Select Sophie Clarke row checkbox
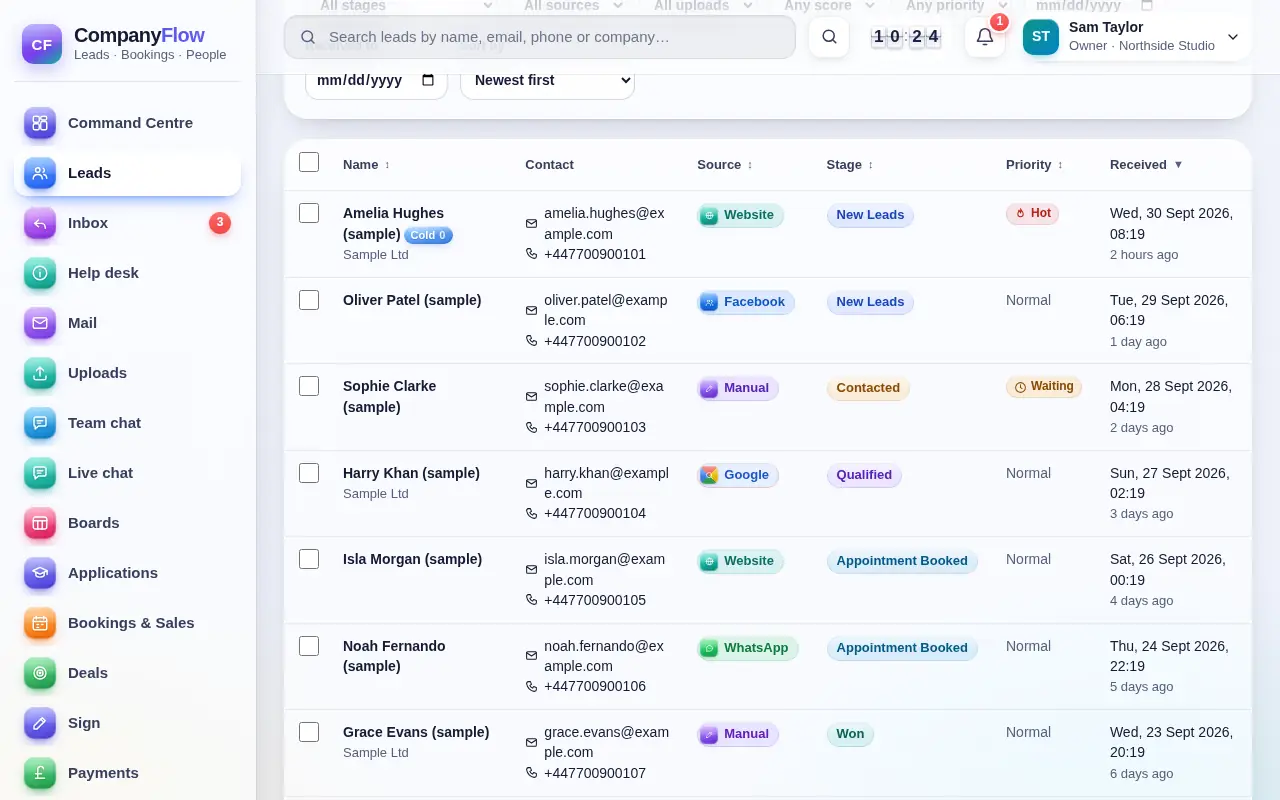This screenshot has height=800, width=1280. [309, 386]
